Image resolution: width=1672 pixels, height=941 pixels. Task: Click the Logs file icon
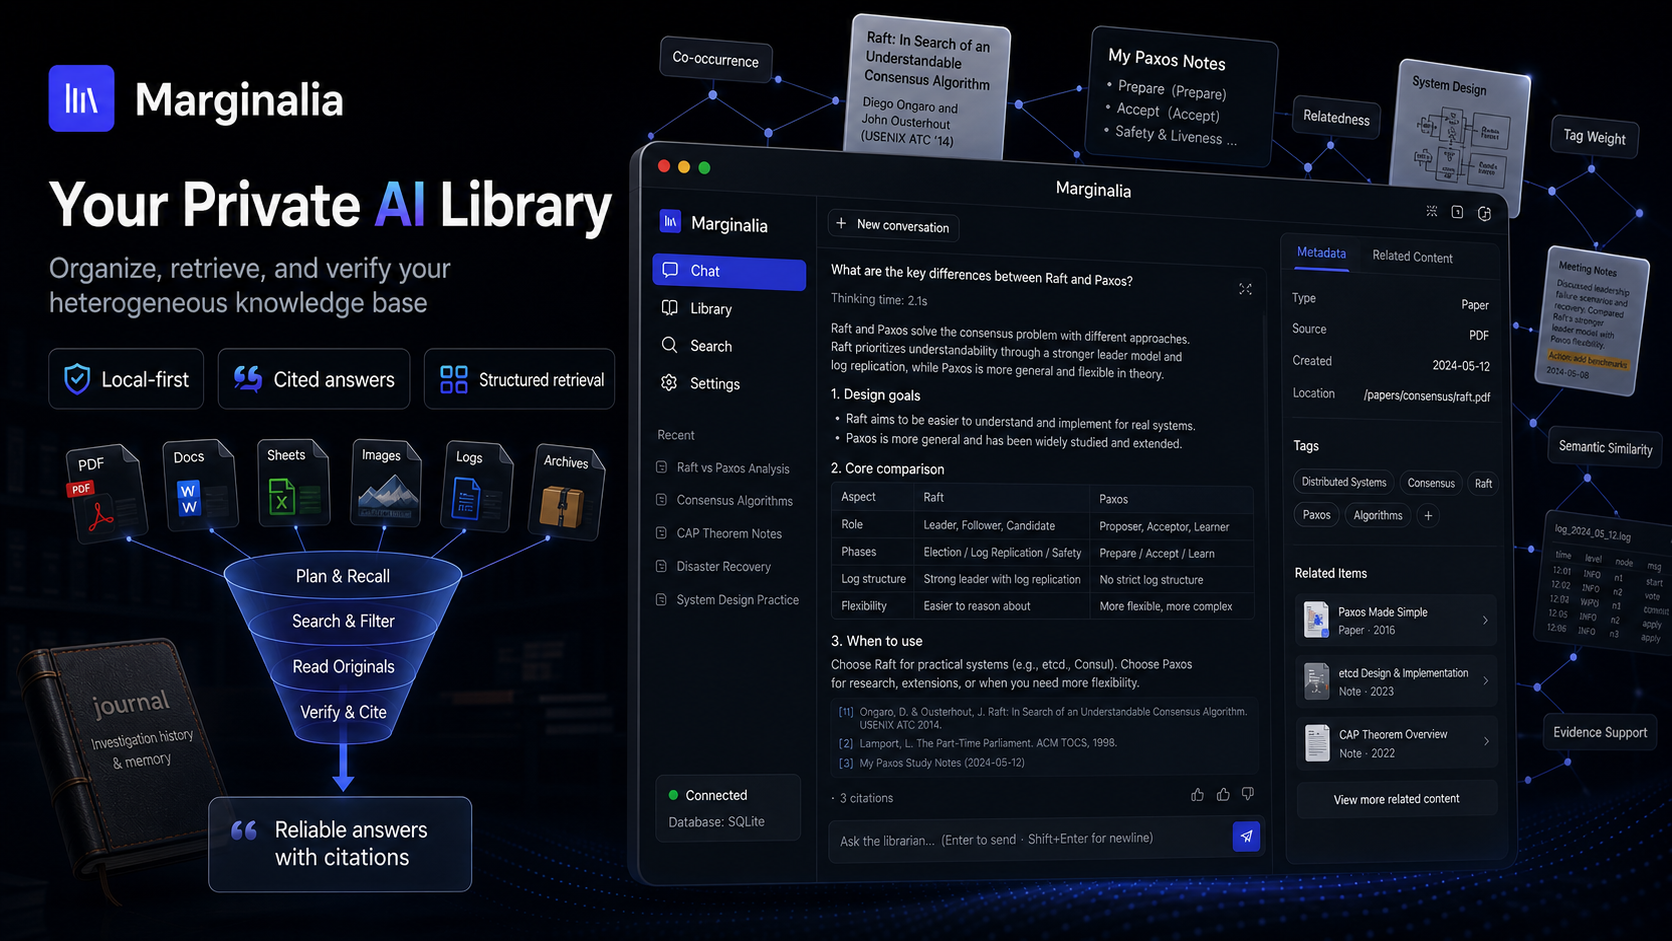click(x=477, y=486)
